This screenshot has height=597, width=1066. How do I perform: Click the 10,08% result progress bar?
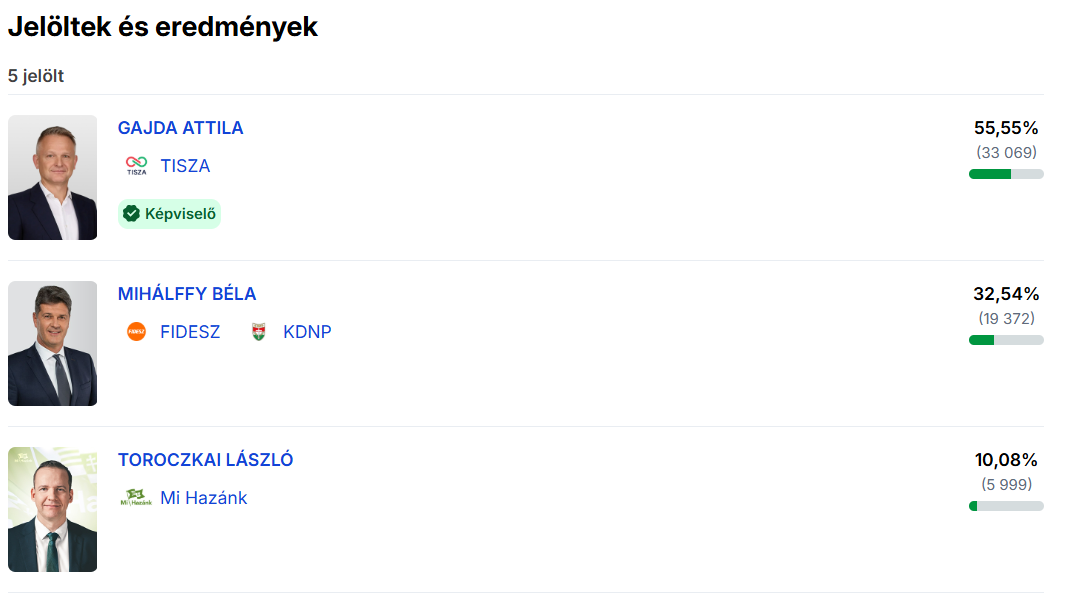(1006, 506)
